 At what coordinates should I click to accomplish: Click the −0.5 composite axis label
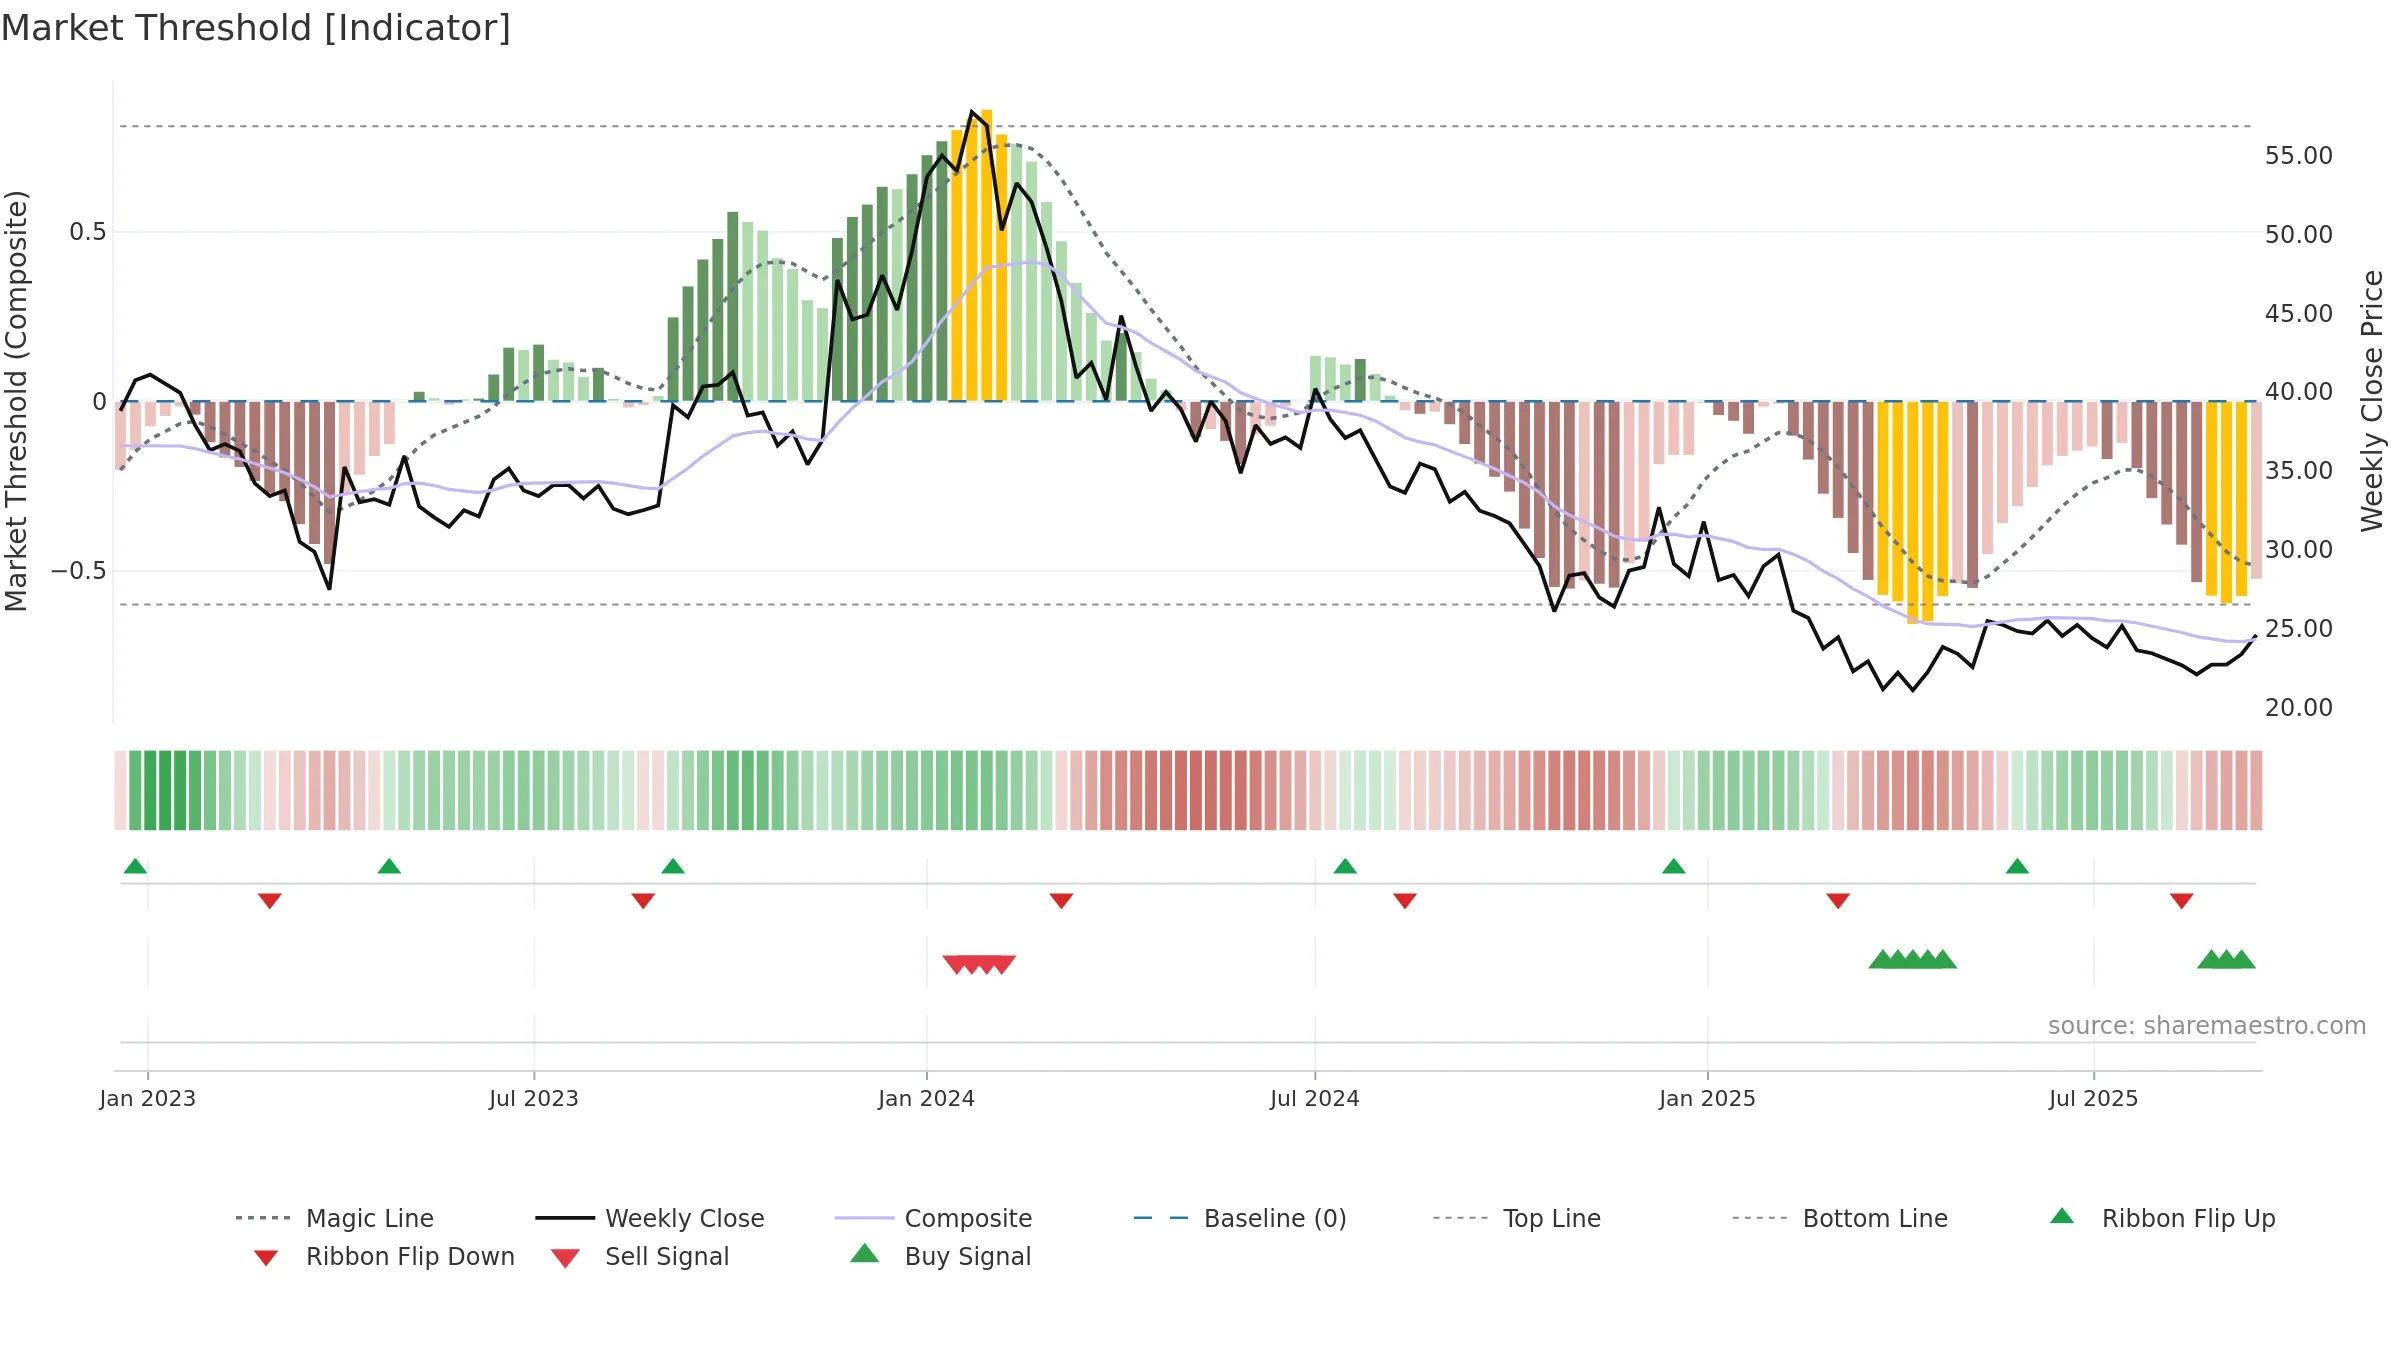click(79, 571)
